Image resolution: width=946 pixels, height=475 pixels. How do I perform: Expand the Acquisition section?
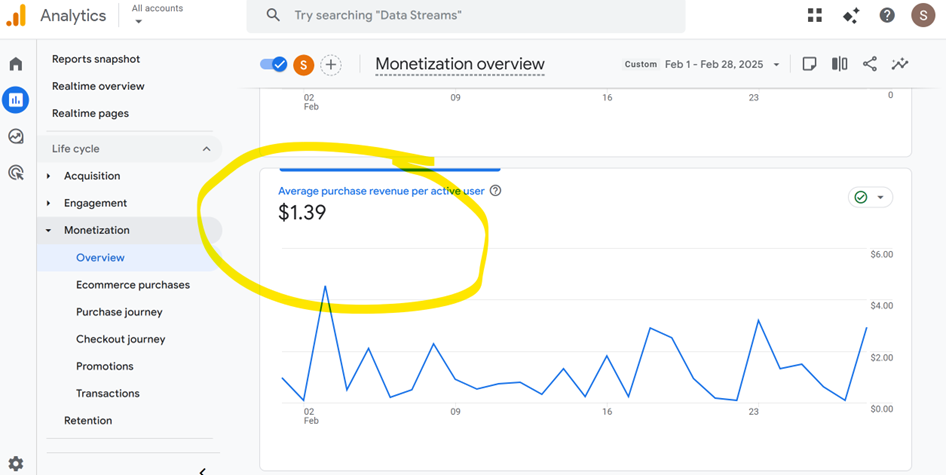[x=49, y=176]
